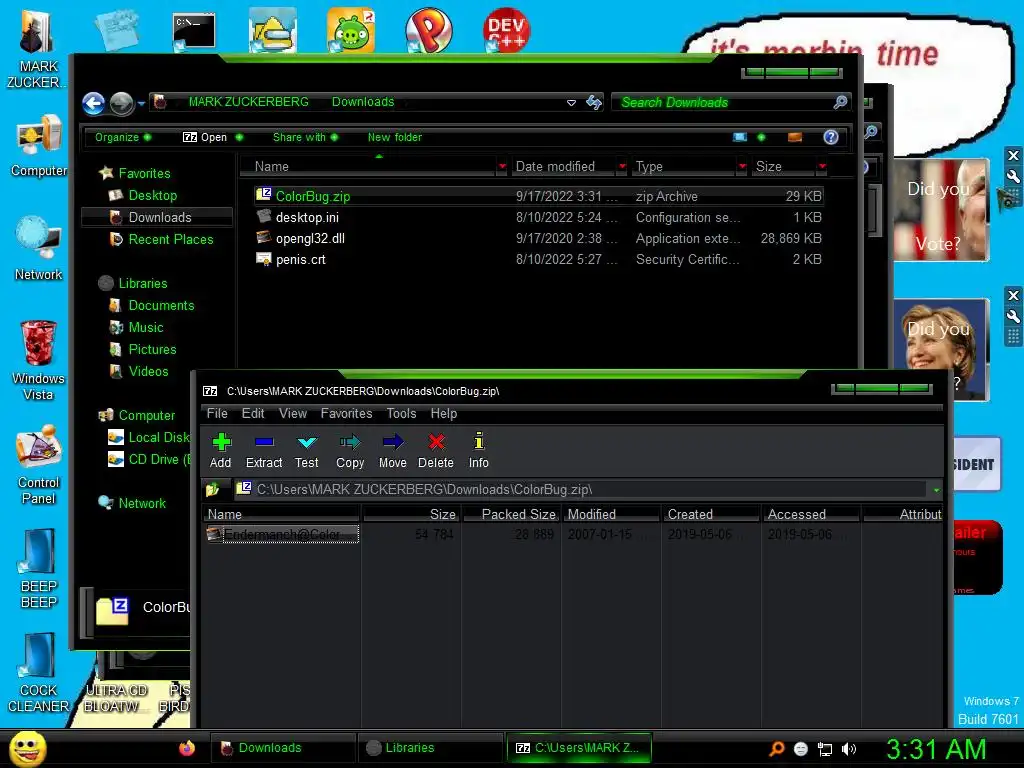Open the Computer desktop icon
1024x768 pixels.
click(x=39, y=146)
